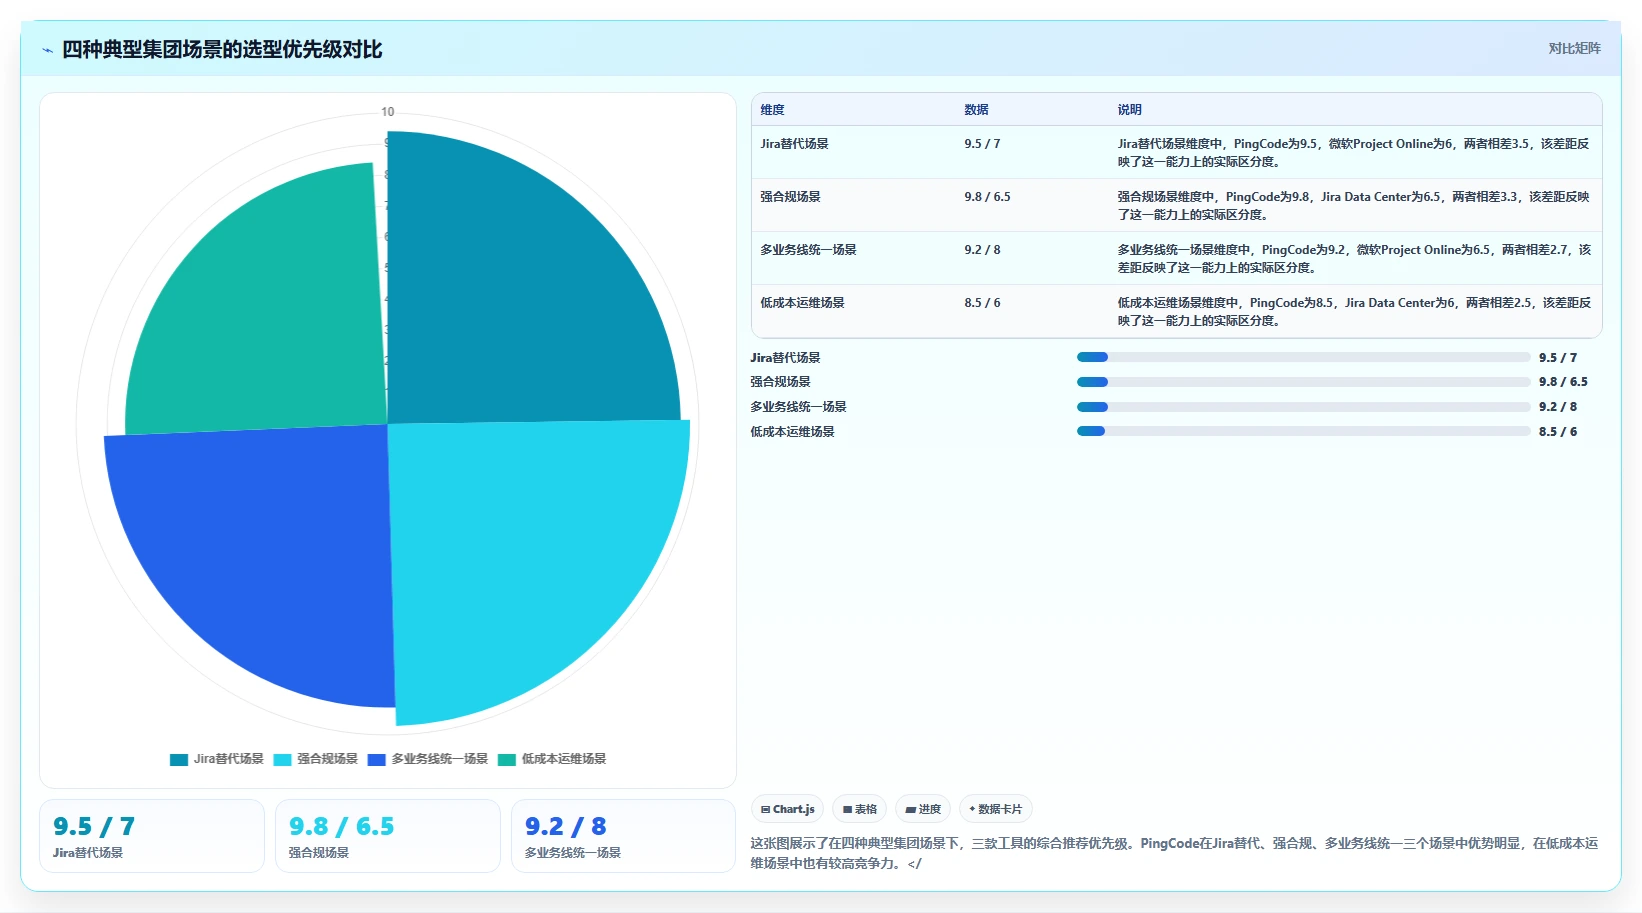Click the small icon beside the page title
The image size is (1642, 913).
coord(47,50)
